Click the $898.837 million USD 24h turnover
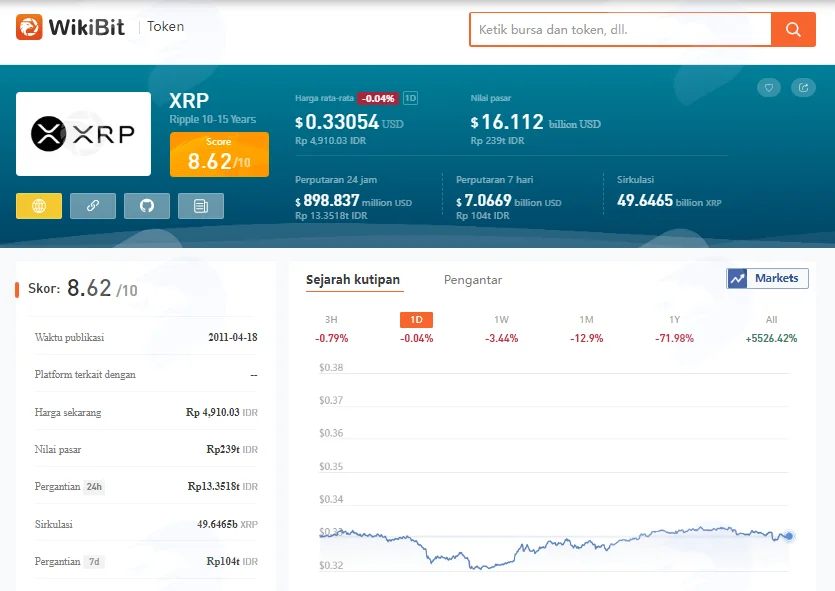Screen dimensions: 835x591 354,201
